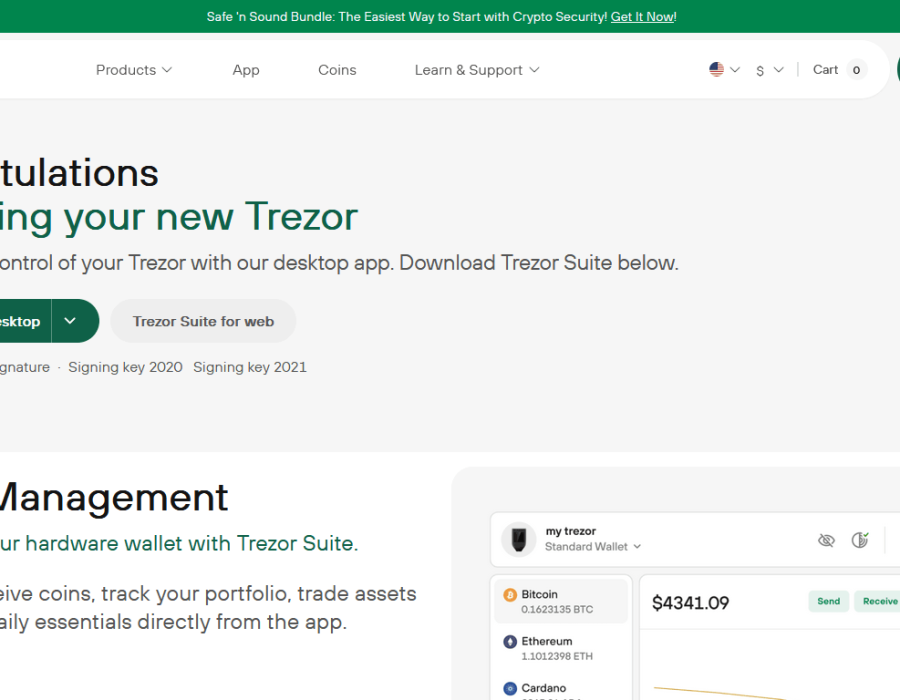
Task: Click the Ethereum coin icon
Action: click(x=509, y=642)
